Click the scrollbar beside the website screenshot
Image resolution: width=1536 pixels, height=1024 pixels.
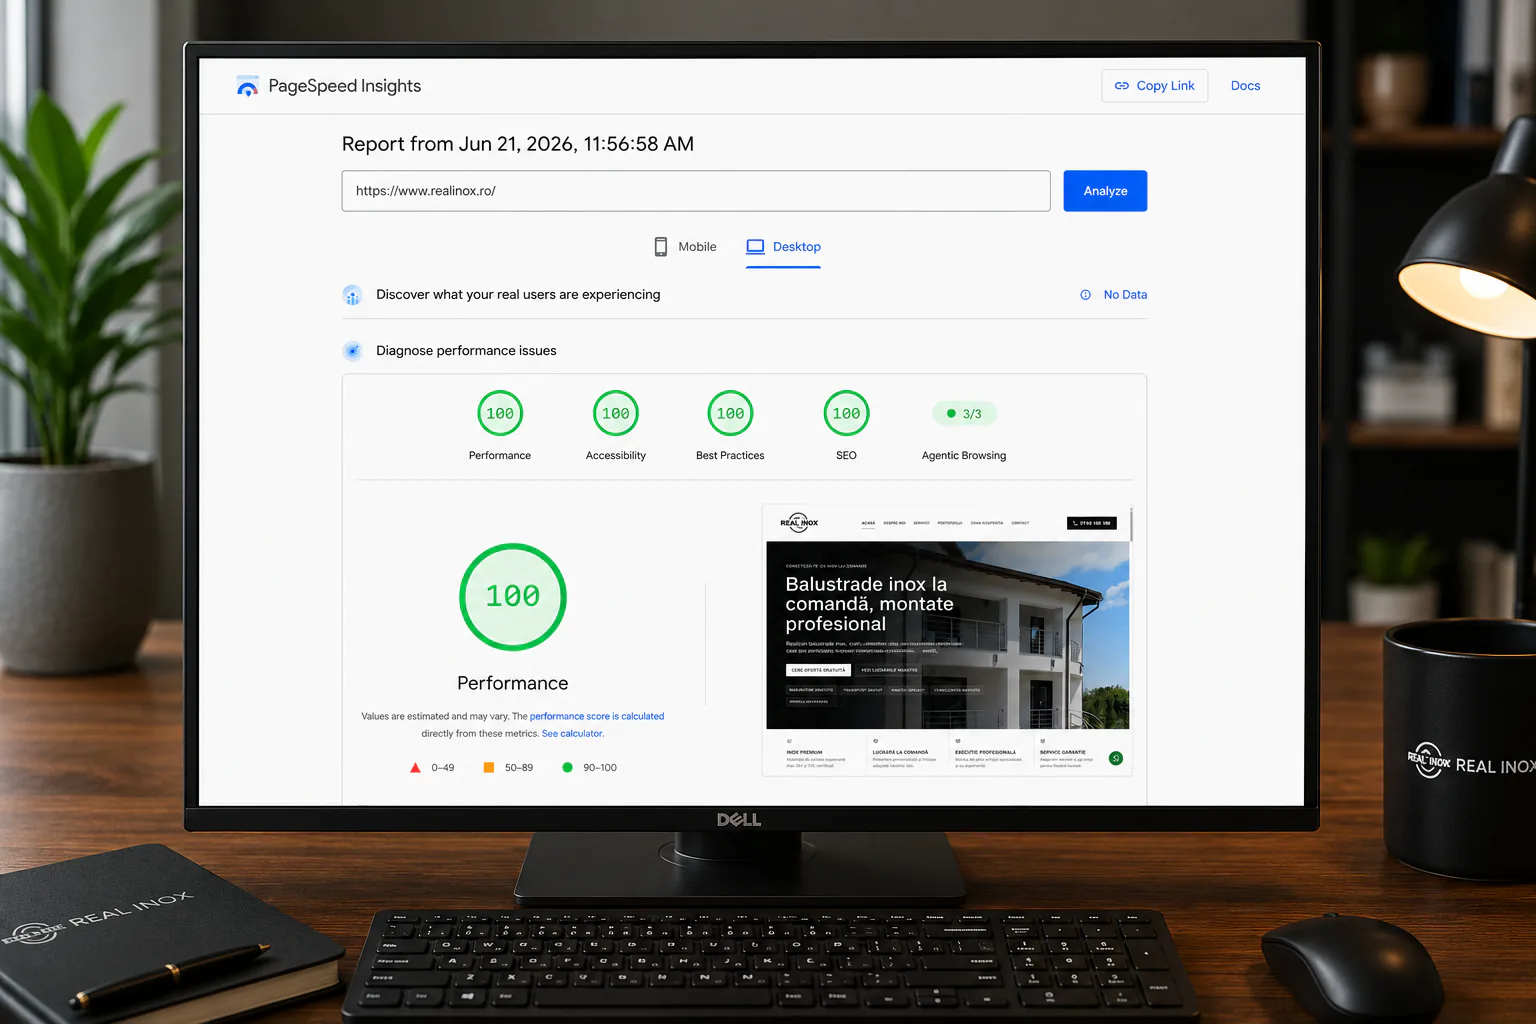1131,524
